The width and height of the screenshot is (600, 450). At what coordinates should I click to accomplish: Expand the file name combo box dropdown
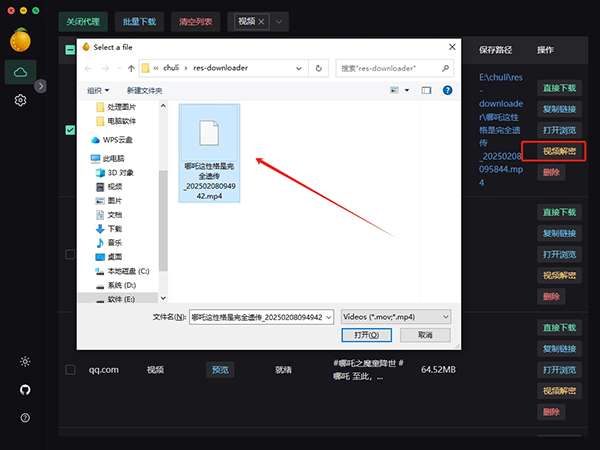330,316
